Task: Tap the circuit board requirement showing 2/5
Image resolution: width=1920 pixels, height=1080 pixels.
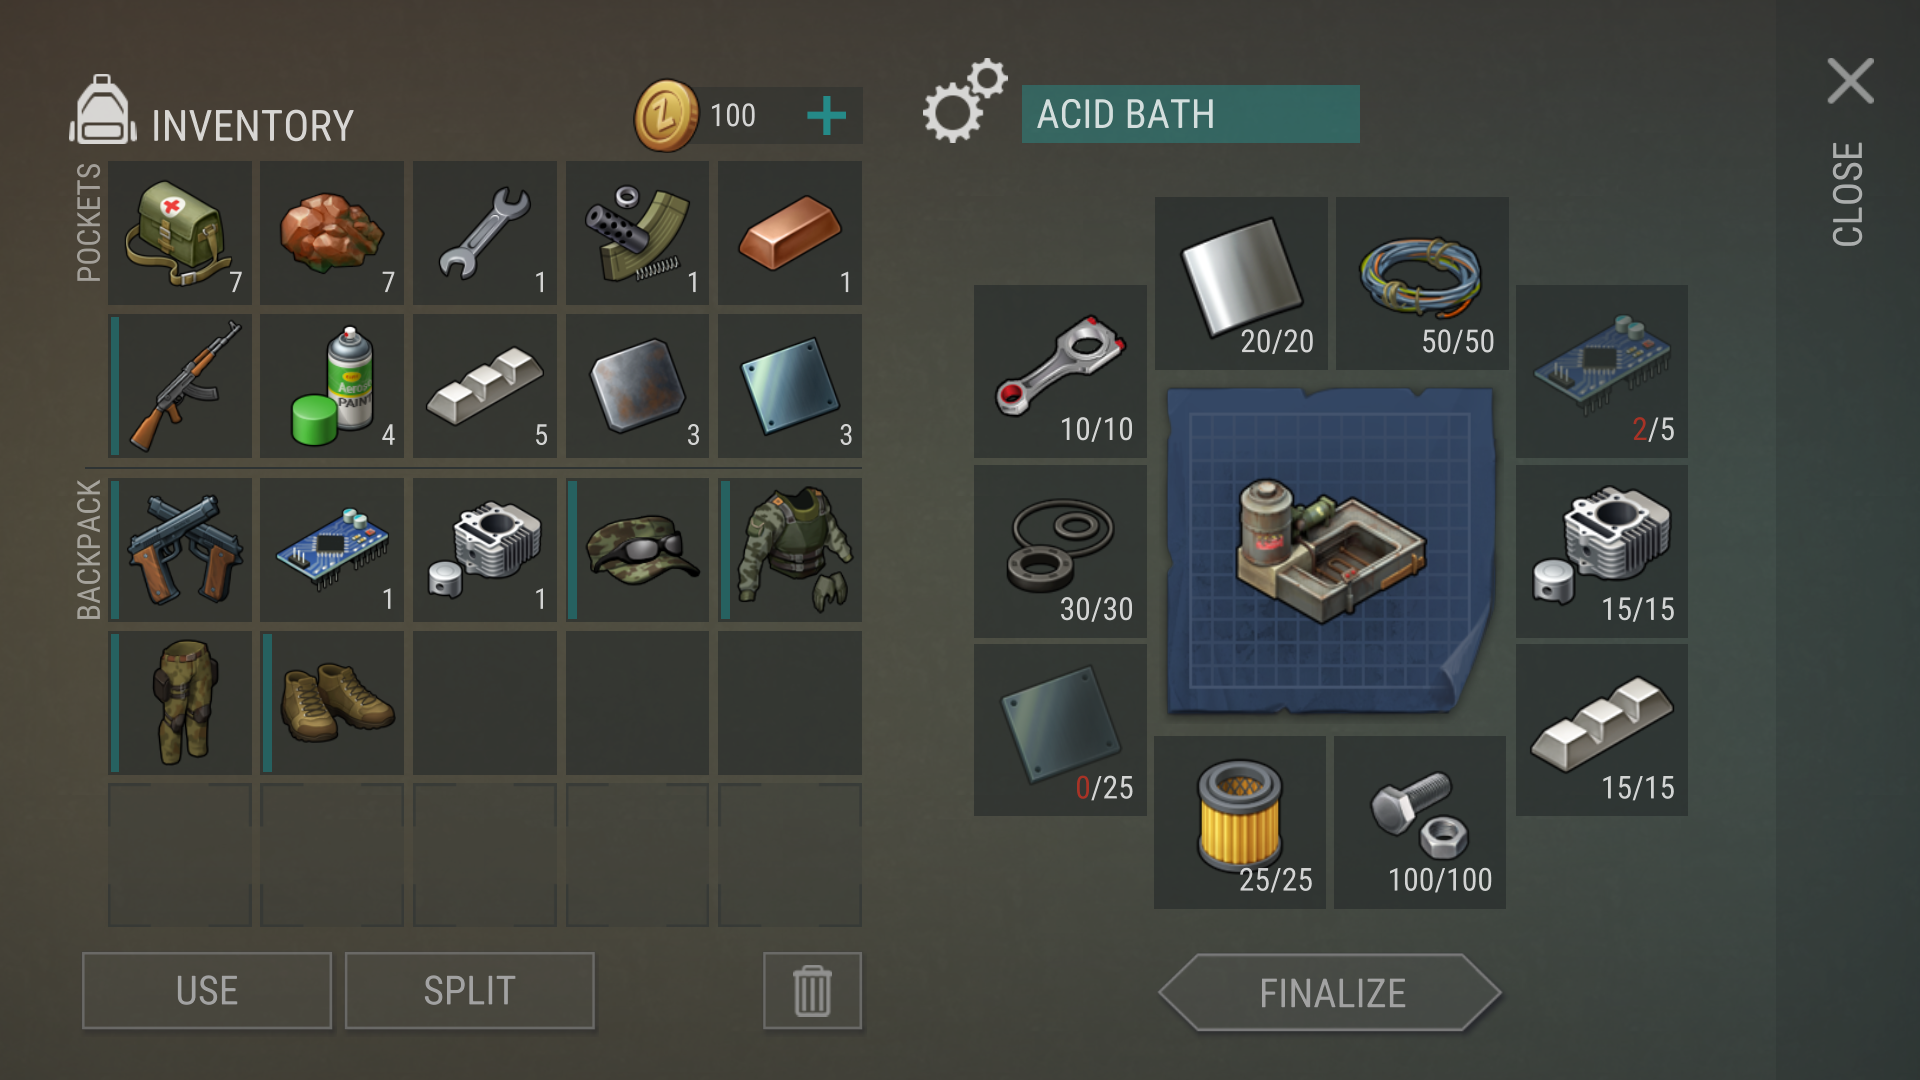Action: point(1602,372)
